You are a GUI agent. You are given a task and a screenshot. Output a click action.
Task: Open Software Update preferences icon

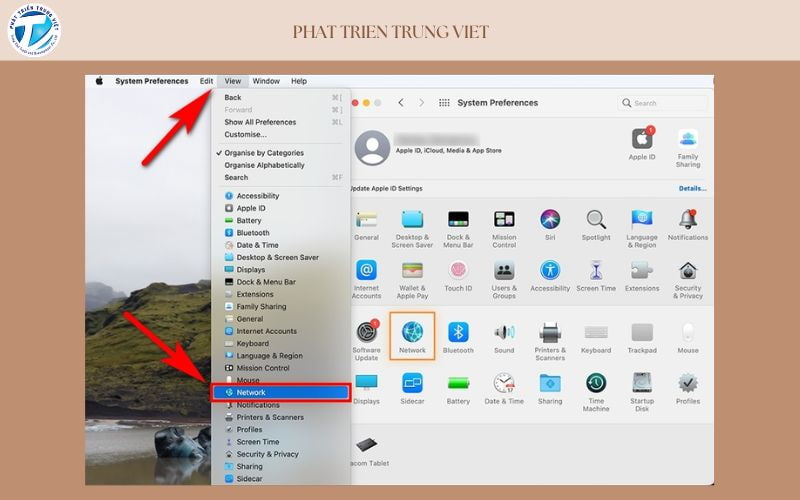366,333
